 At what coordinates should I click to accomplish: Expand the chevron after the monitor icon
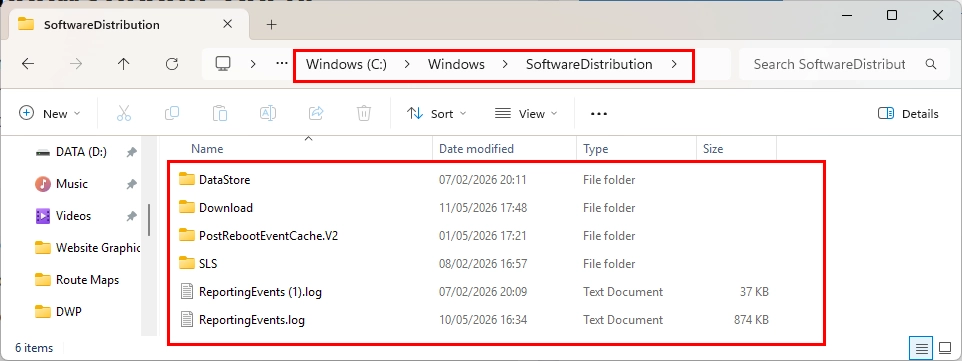253,64
